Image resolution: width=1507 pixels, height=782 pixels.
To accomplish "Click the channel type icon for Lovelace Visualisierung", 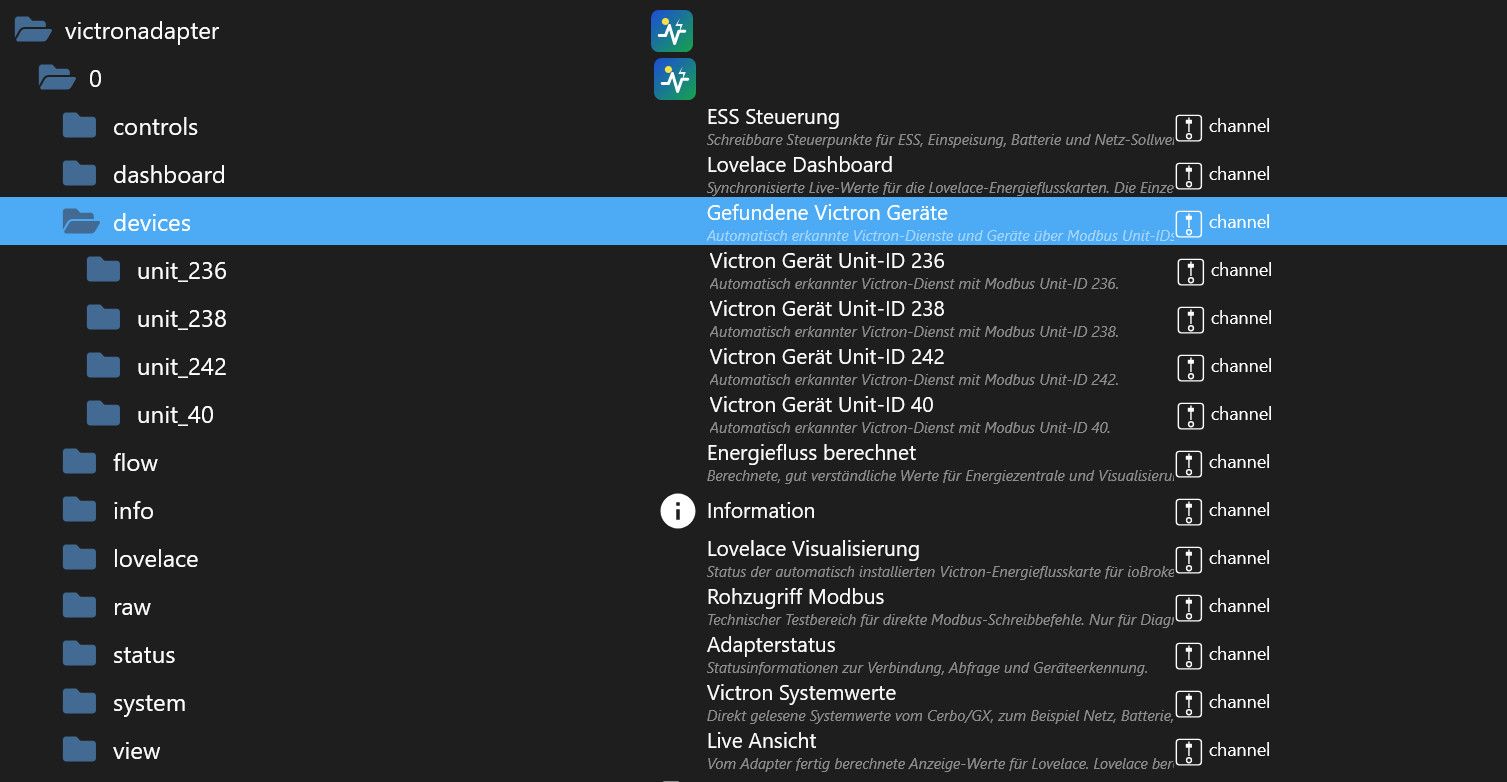I will 1188,559.
